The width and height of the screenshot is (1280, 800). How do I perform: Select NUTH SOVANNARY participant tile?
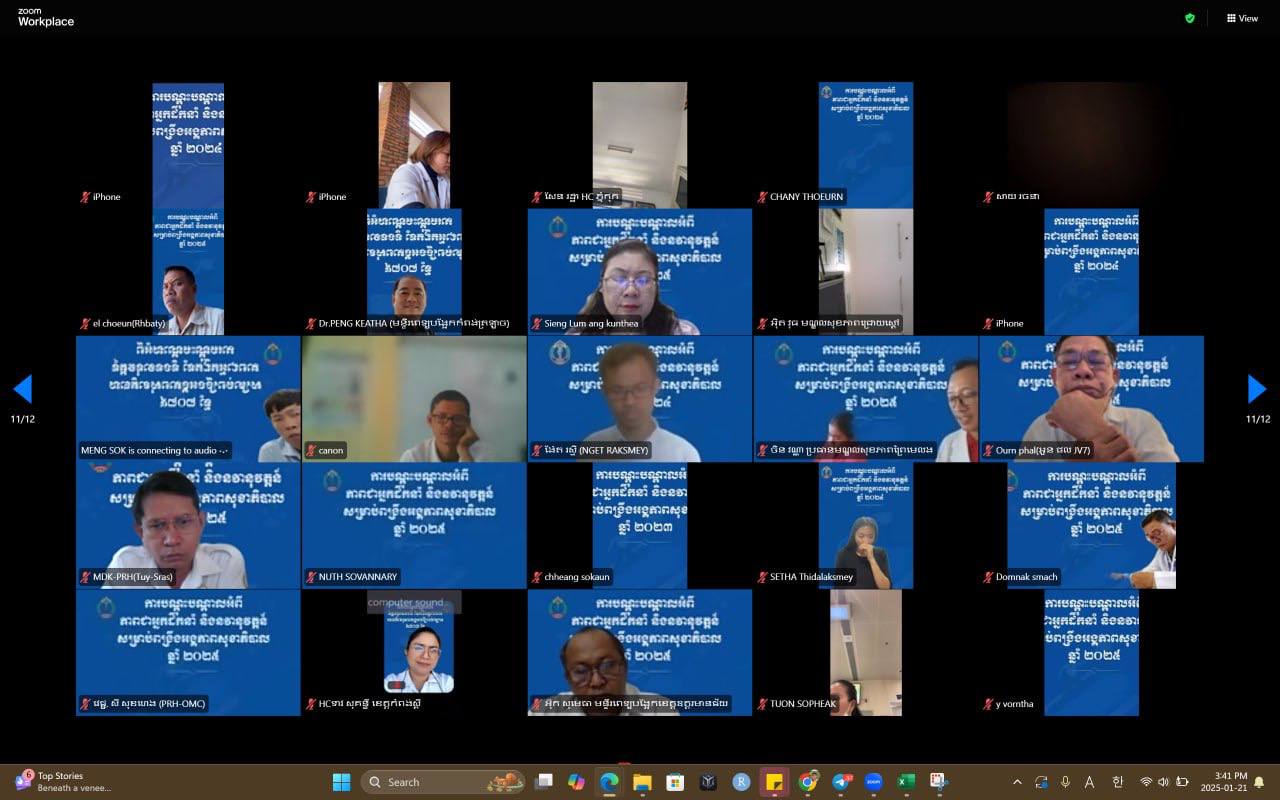414,525
